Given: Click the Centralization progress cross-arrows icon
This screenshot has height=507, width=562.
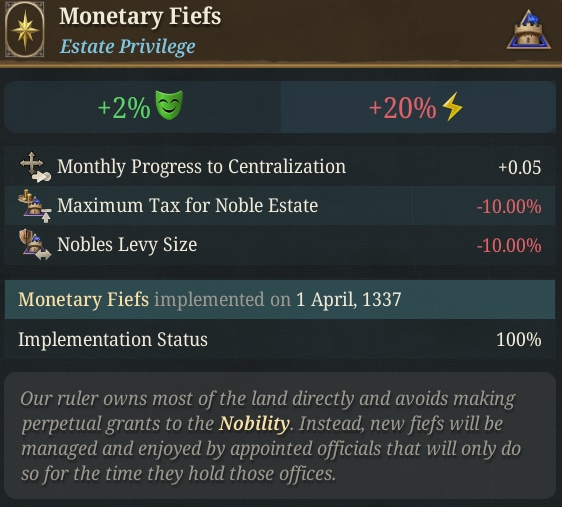Looking at the screenshot, I should click(x=35, y=167).
